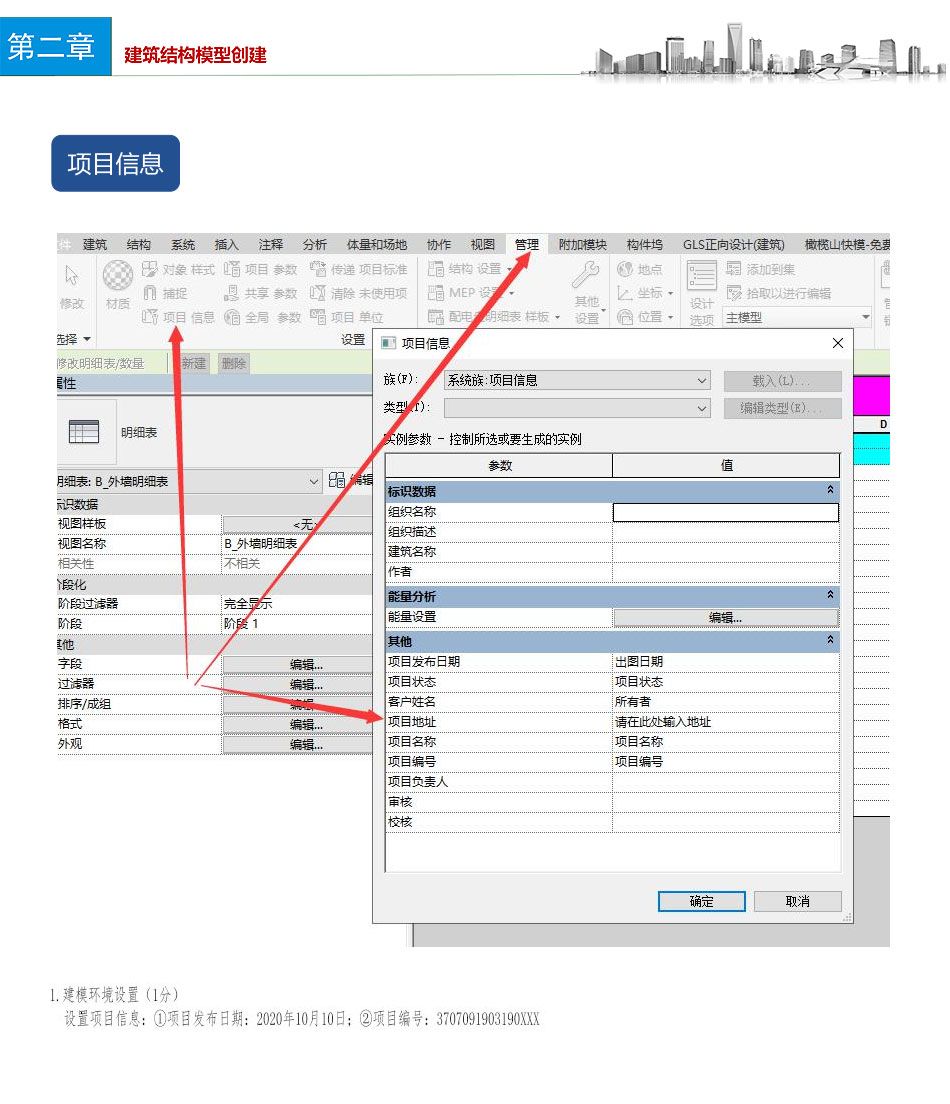The height and width of the screenshot is (1104, 950).
Task: Open the 设计选项 ribbon icon
Action: coord(702,292)
